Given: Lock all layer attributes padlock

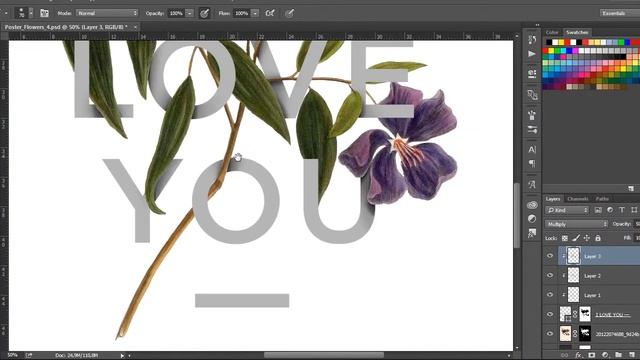Looking at the screenshot, I should pyautogui.click(x=598, y=238).
